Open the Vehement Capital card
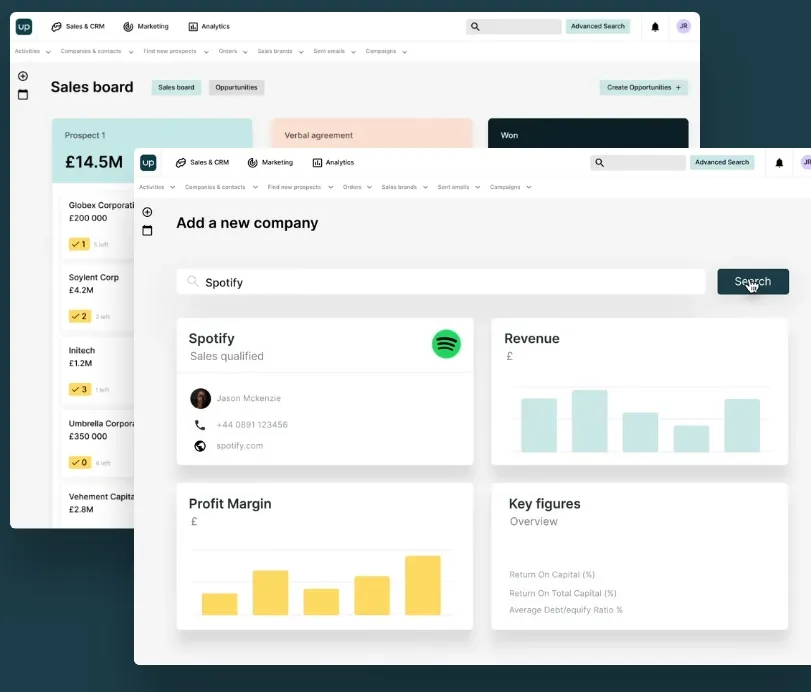811x692 pixels. [x=97, y=505]
